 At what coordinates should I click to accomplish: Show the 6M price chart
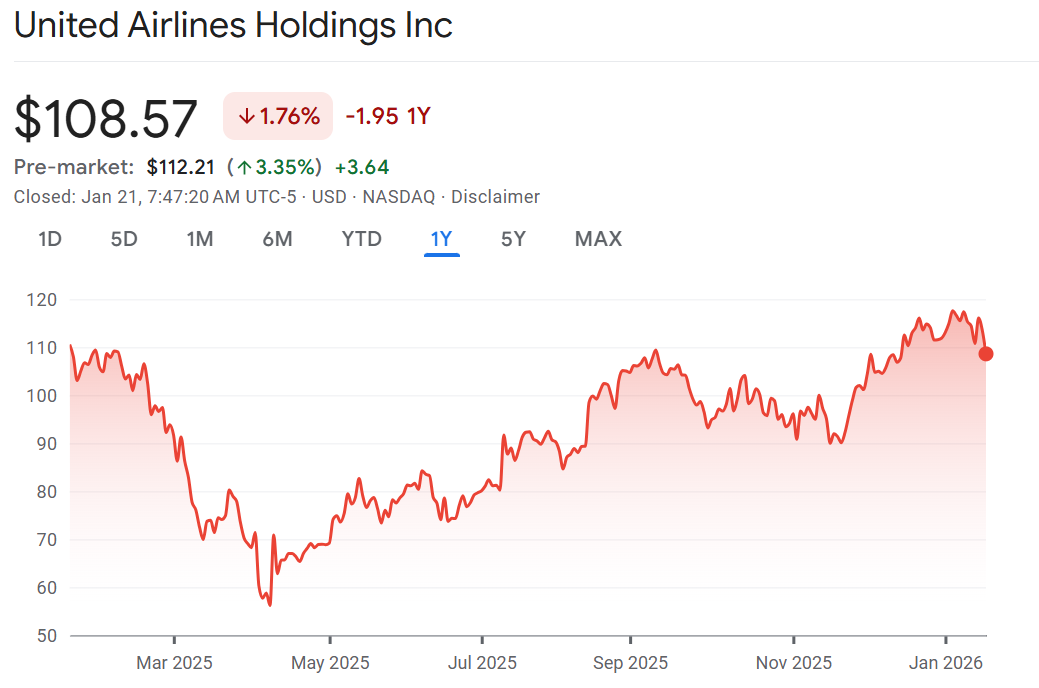pos(277,239)
